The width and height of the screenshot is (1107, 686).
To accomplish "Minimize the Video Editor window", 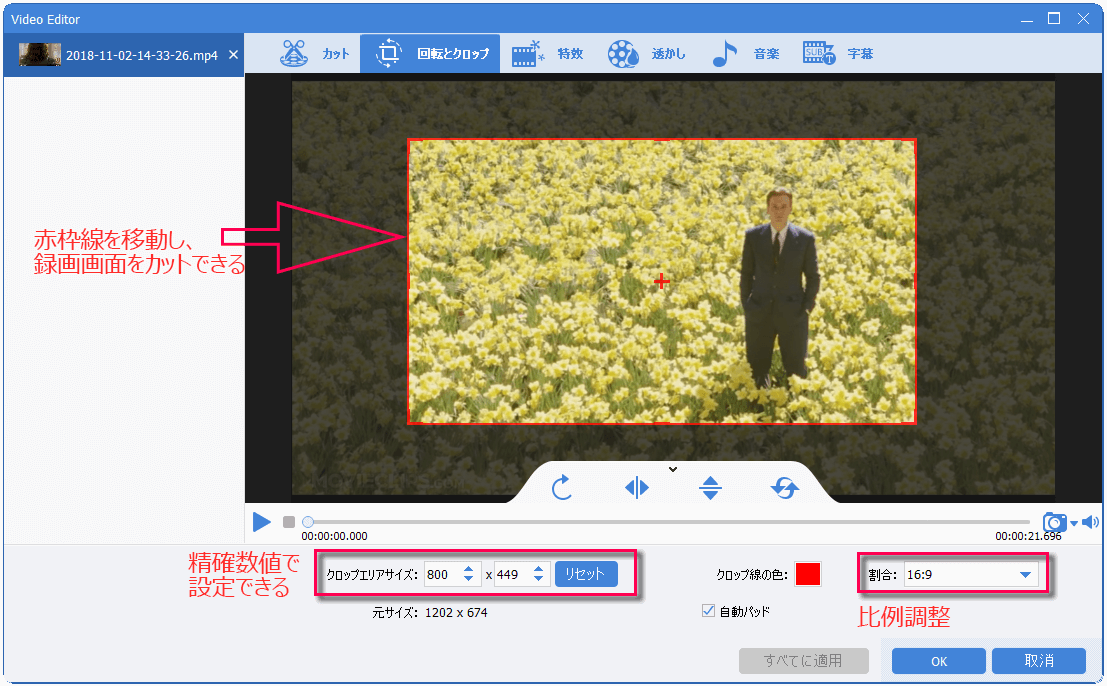I will pos(1027,19).
